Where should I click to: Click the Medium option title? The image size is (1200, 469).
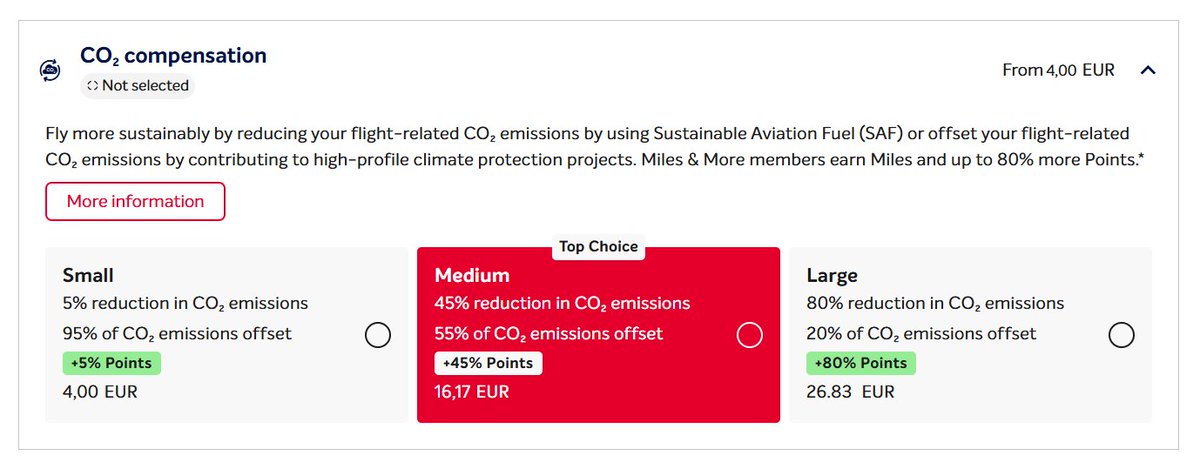(472, 275)
